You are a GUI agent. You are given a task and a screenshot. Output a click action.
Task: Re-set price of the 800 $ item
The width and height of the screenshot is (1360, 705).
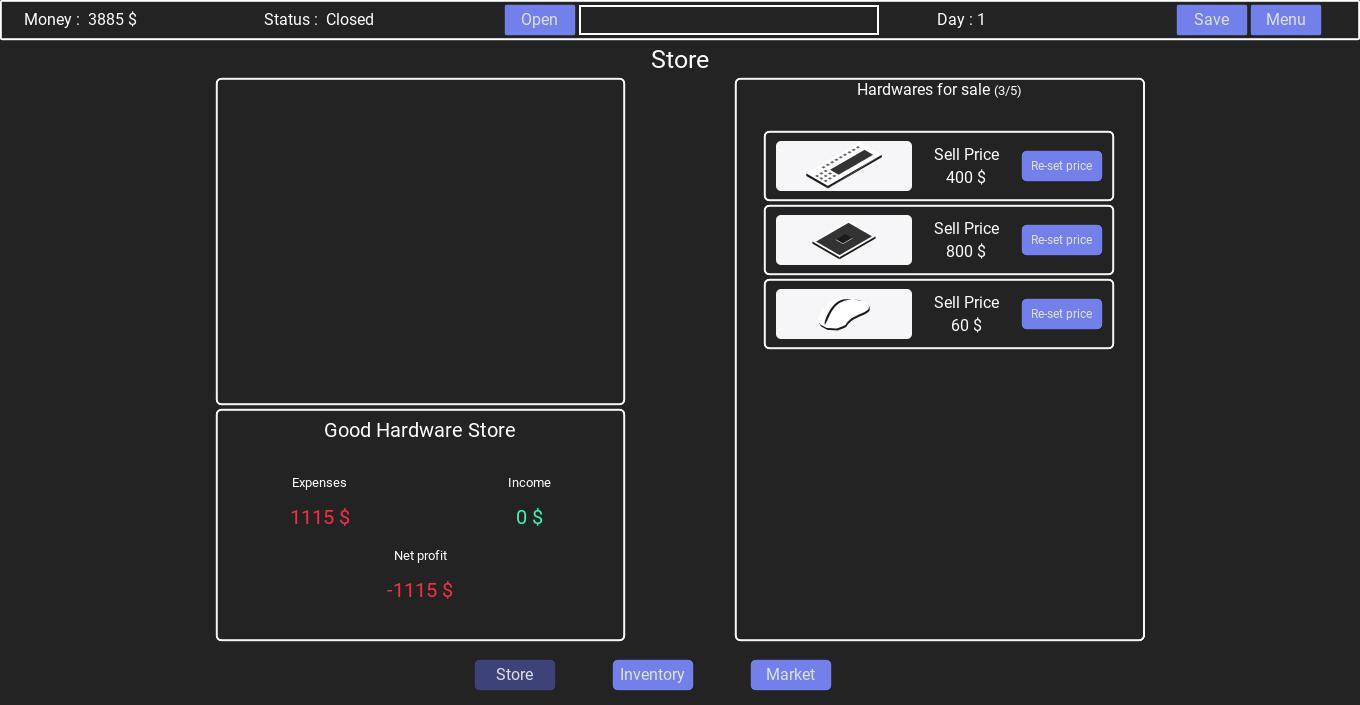click(1061, 240)
